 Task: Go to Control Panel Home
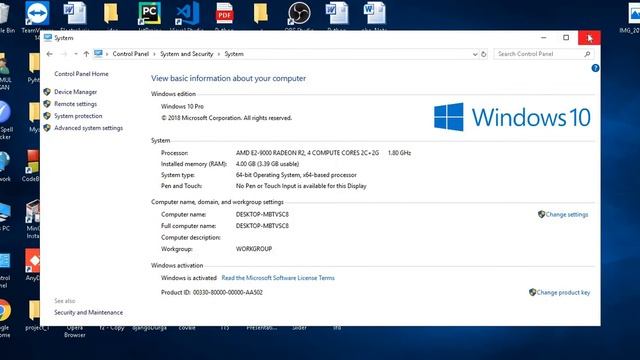point(81,74)
